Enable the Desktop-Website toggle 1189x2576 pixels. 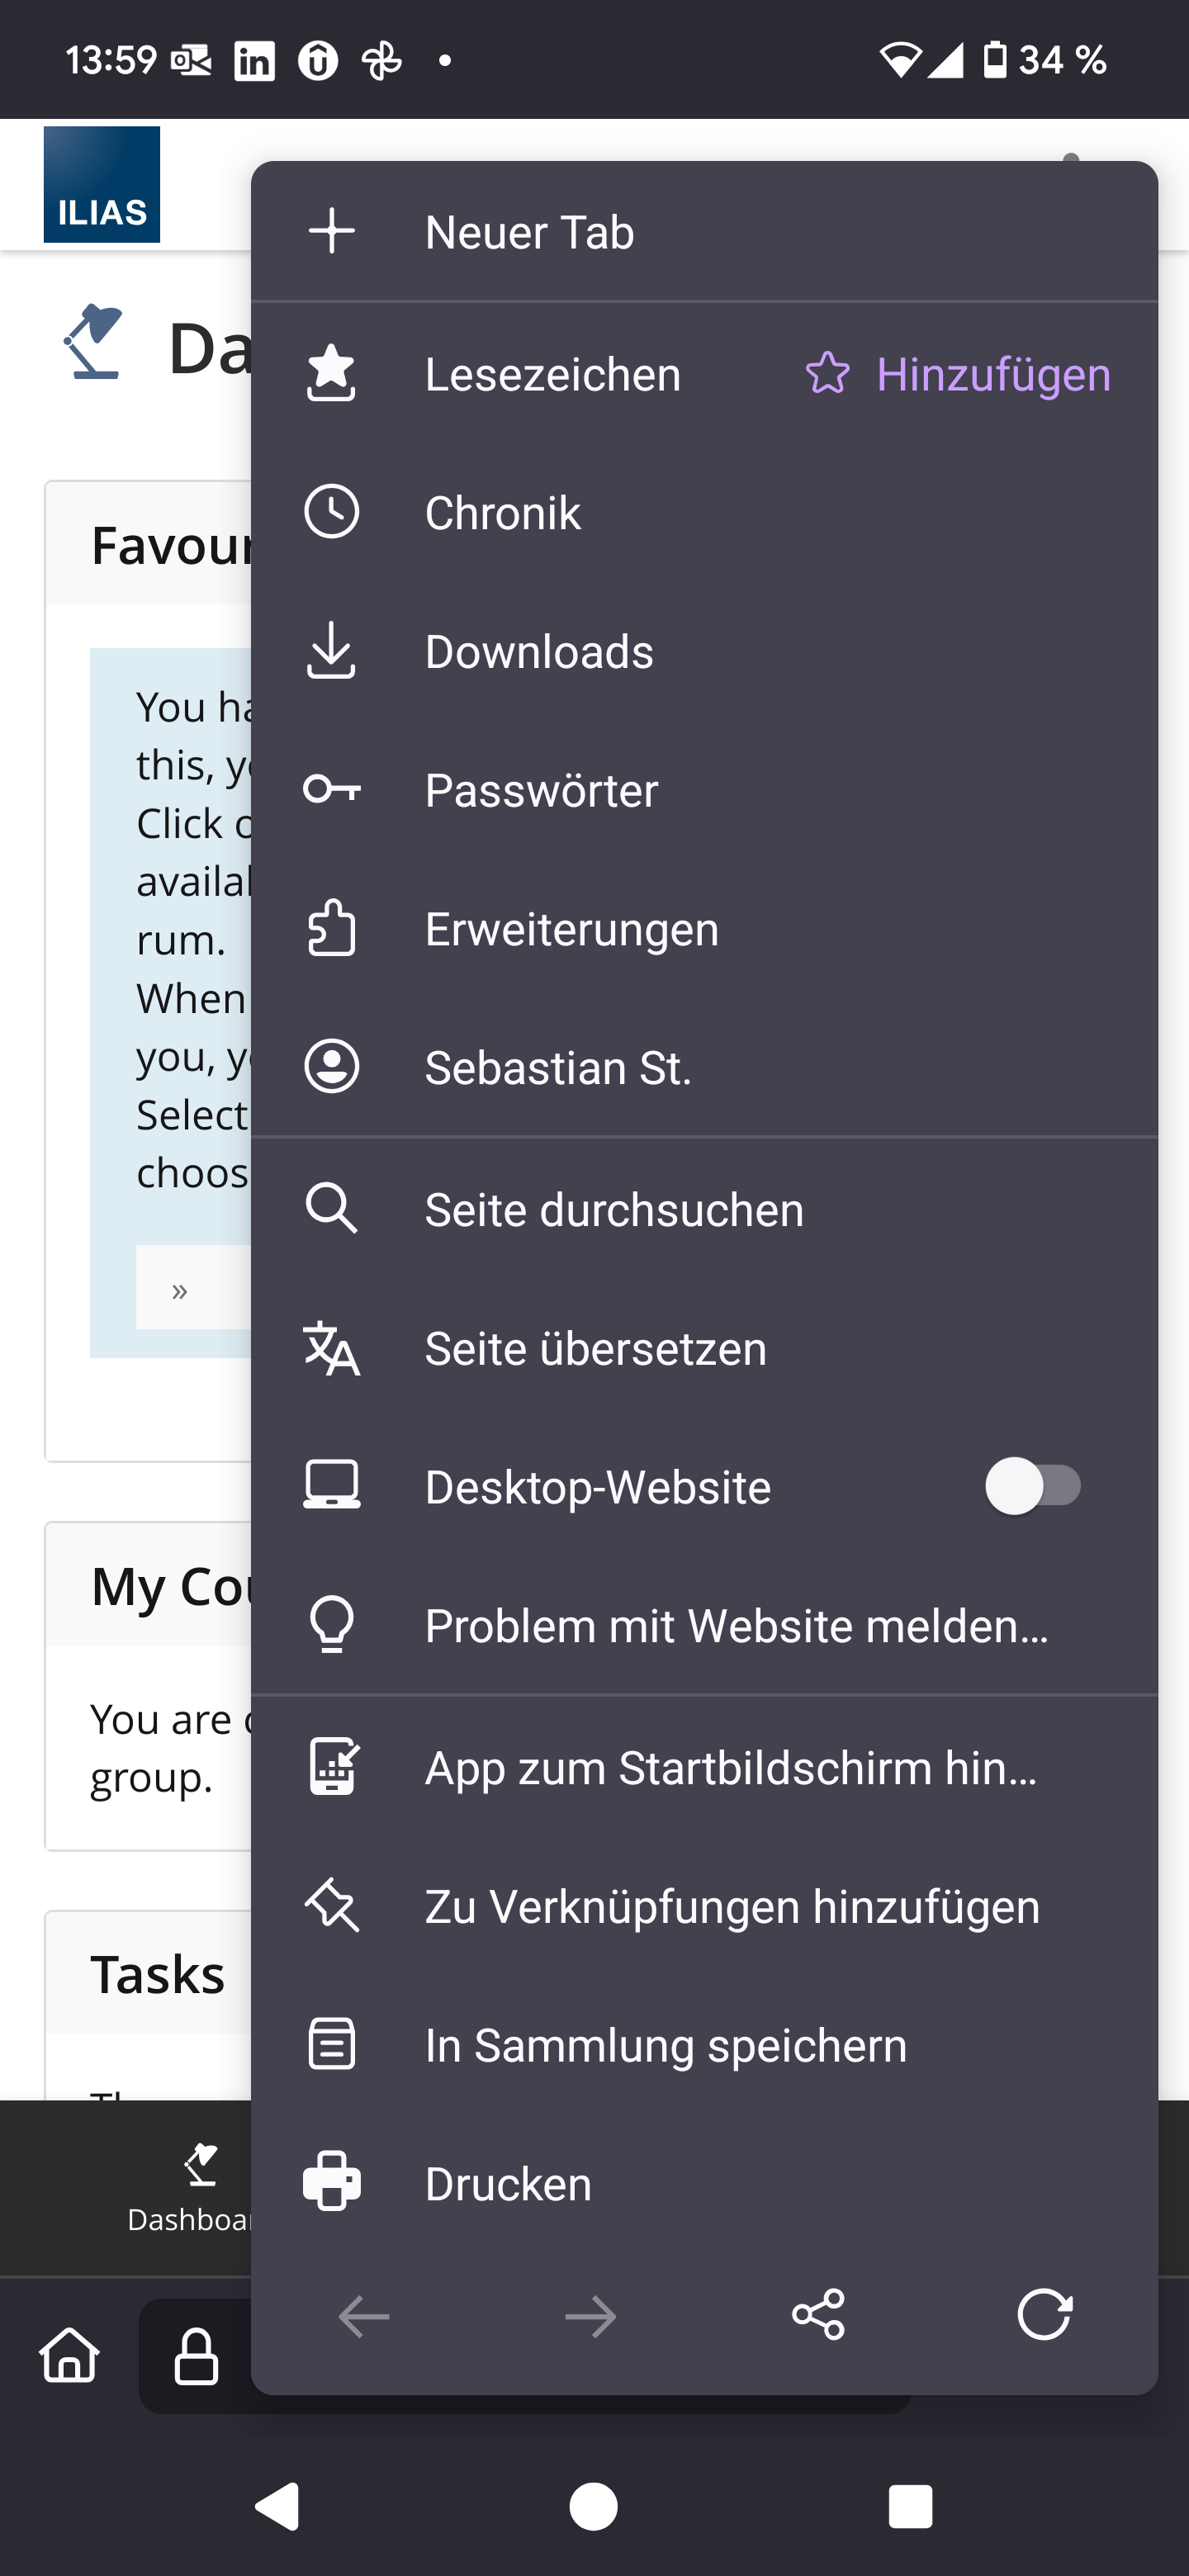coord(1032,1486)
